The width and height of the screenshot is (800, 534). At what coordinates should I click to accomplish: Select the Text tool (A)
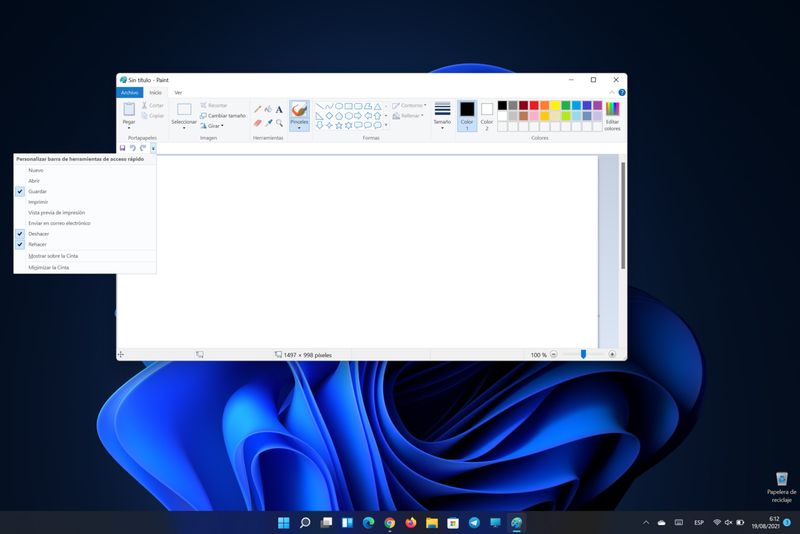point(279,109)
